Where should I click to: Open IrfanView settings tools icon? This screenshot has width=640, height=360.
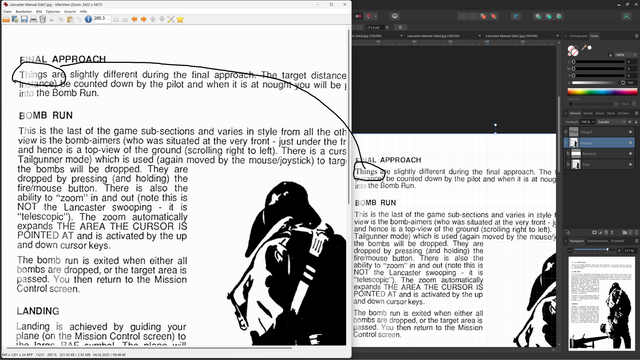[x=171, y=19]
